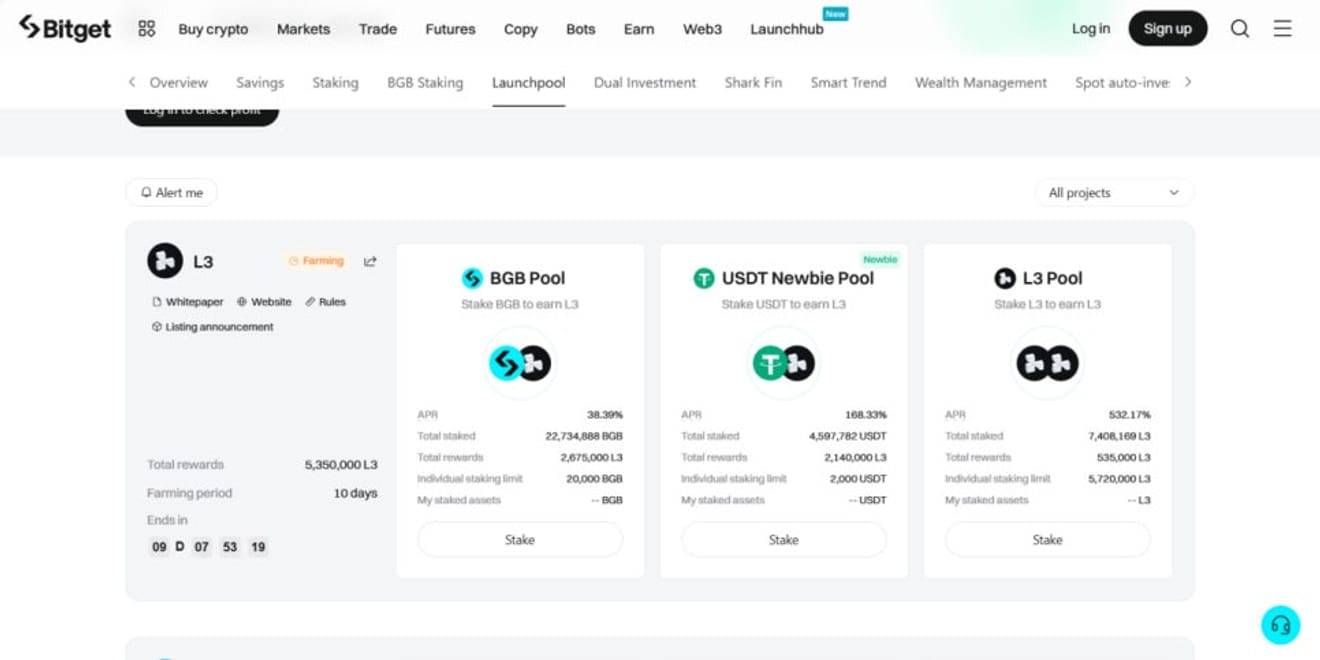The image size is (1320, 660).
Task: Click Stake in the USDT Newbie Pool
Action: [x=784, y=540]
